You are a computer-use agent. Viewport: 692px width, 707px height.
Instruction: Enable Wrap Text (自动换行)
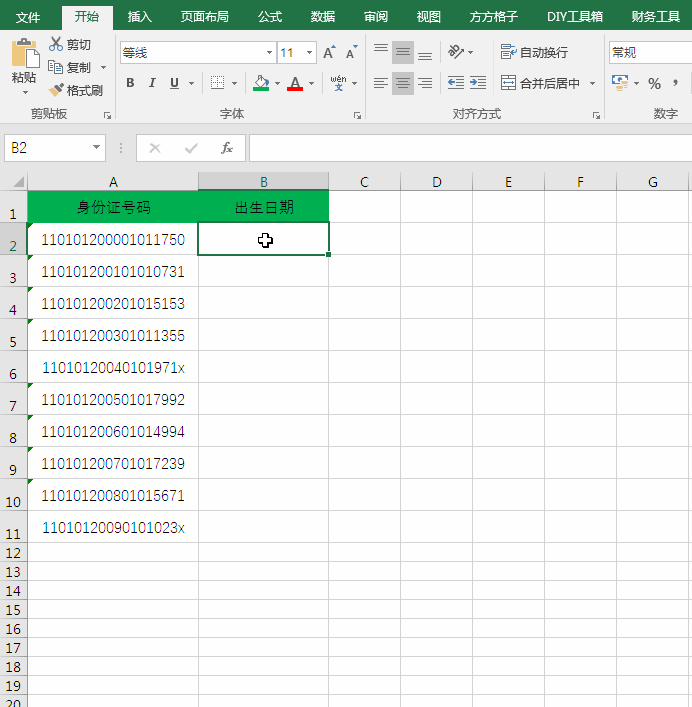tap(534, 52)
